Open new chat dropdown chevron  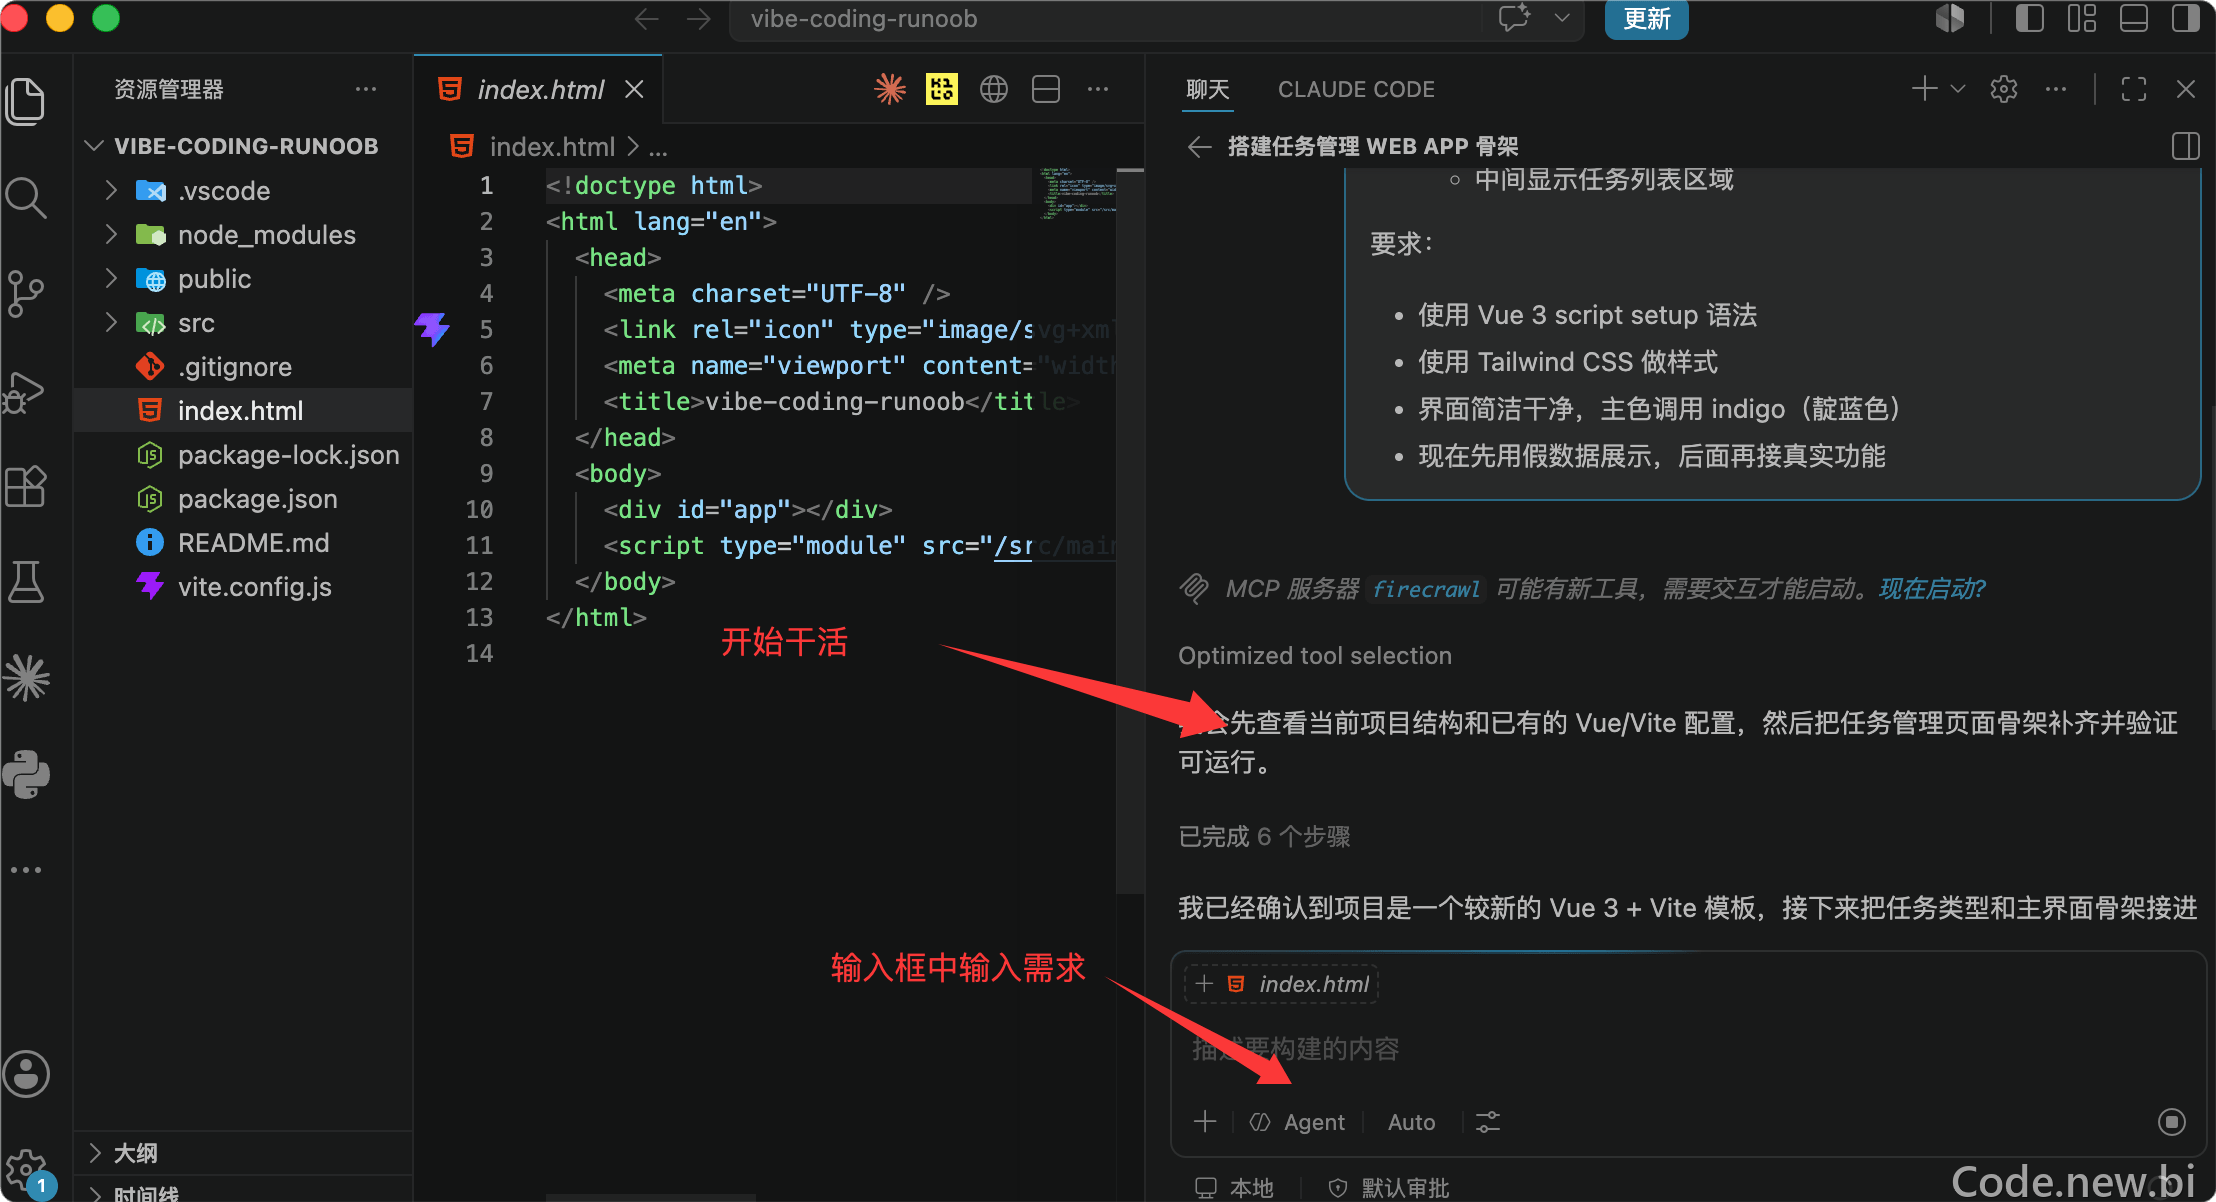[1957, 90]
